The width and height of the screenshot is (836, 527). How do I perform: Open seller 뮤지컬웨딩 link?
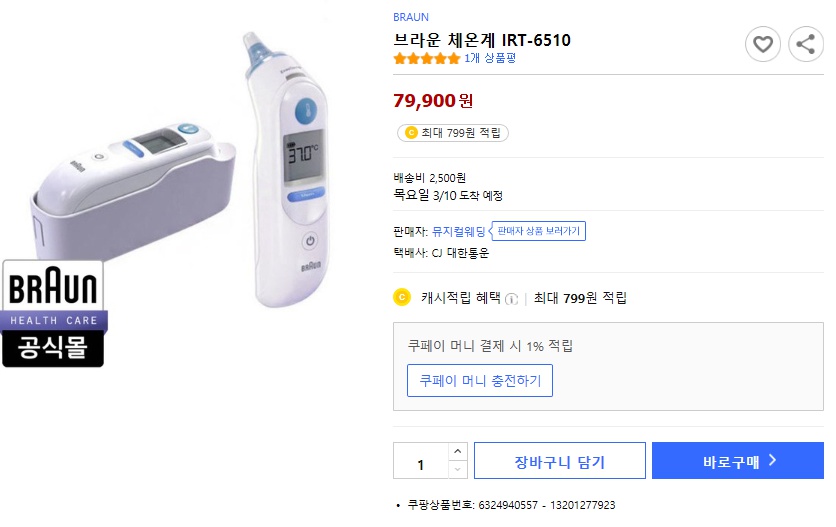point(458,231)
